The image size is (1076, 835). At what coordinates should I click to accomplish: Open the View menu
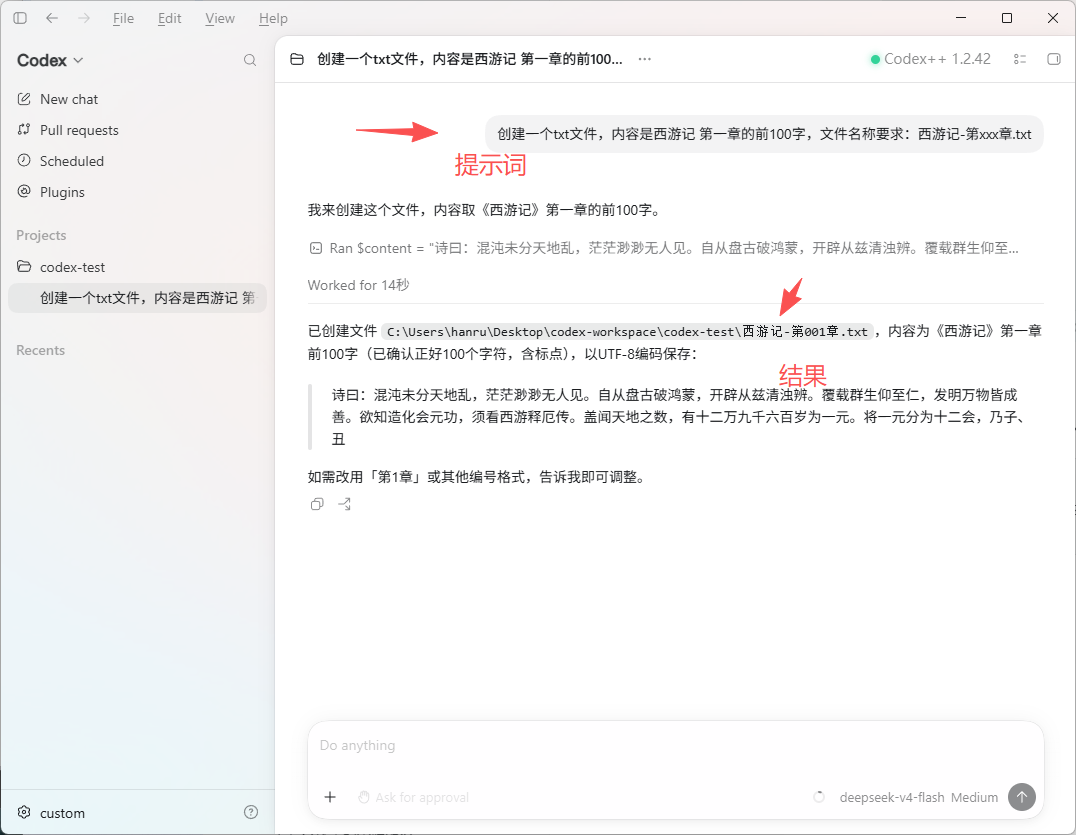(220, 19)
